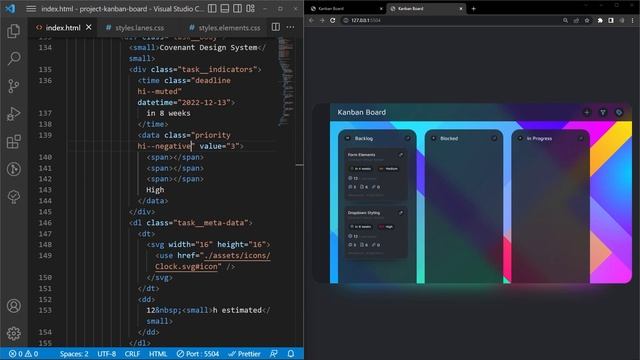Click the text 'Covenant Design System' in the editor

click(x=208, y=47)
